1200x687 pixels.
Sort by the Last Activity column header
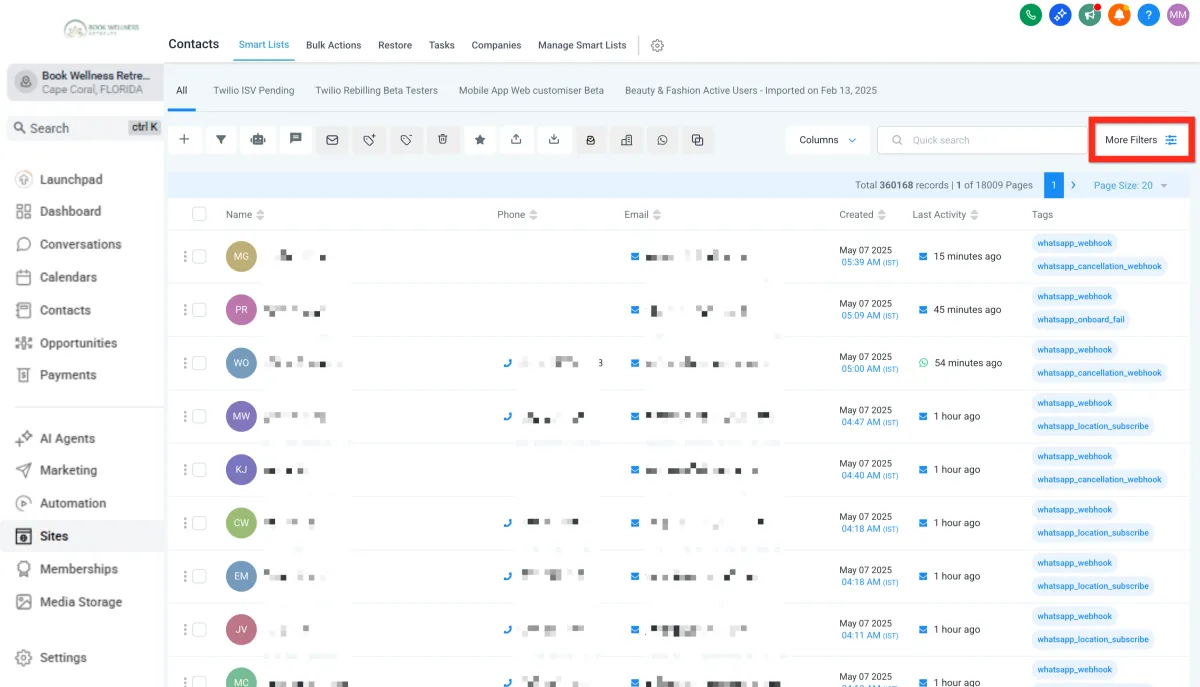945,215
